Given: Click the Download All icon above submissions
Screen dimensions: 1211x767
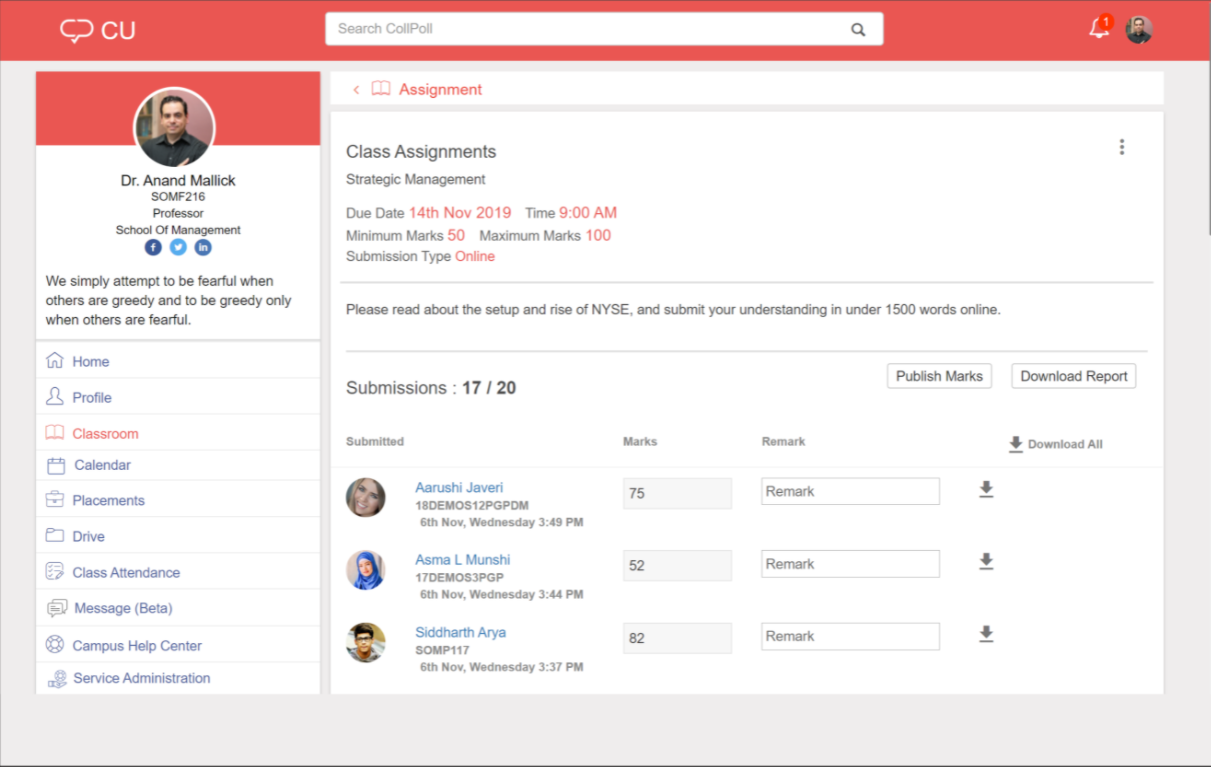Looking at the screenshot, I should (1015, 444).
